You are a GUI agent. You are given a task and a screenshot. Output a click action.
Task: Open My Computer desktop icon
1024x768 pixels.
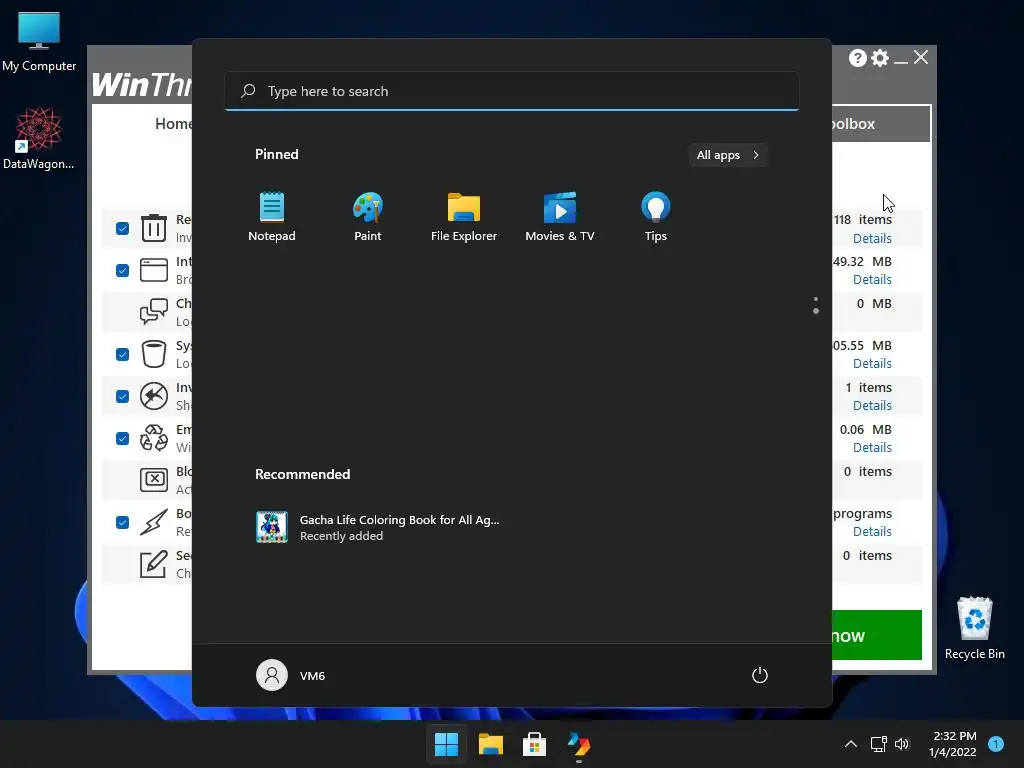(x=39, y=41)
